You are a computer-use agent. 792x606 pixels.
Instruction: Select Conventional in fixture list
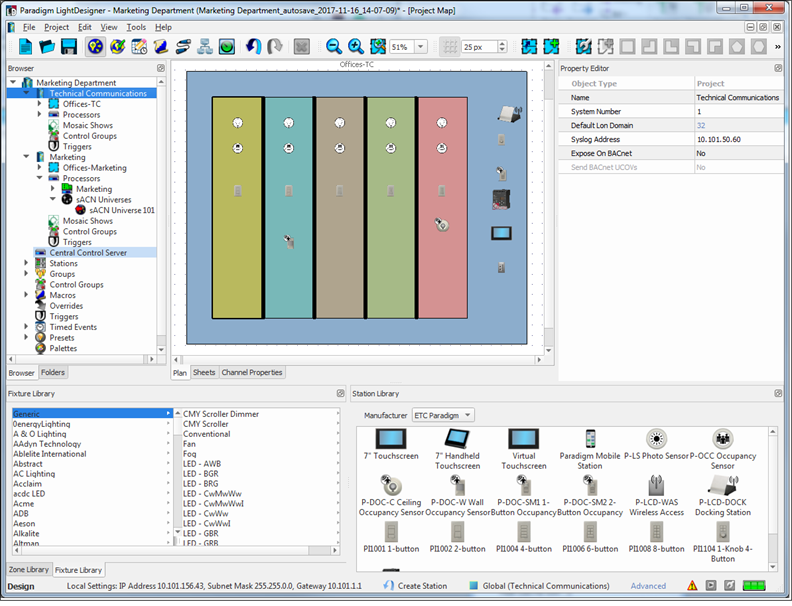coord(207,434)
